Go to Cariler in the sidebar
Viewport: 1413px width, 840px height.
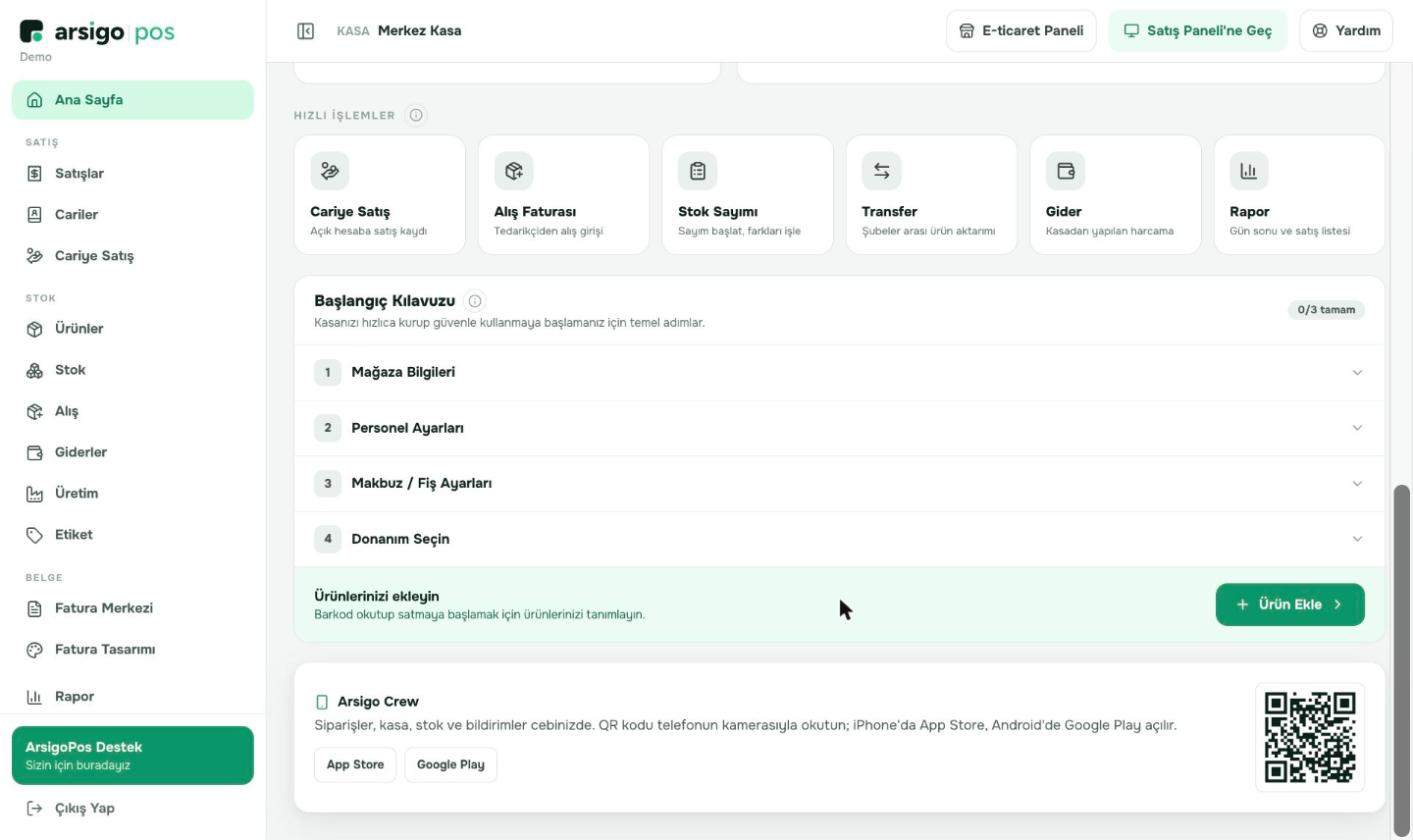tap(133, 215)
